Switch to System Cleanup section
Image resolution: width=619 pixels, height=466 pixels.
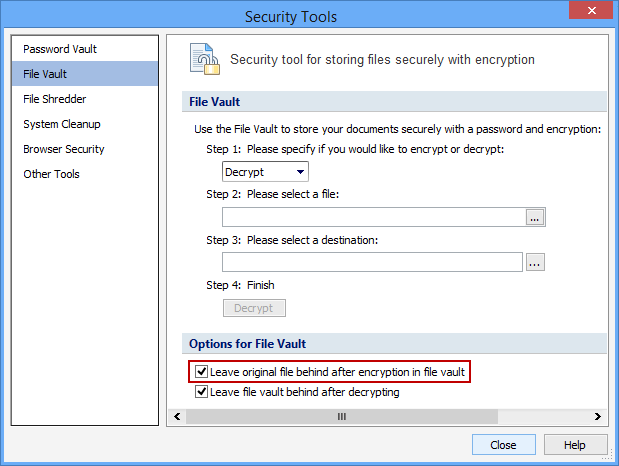click(x=62, y=124)
